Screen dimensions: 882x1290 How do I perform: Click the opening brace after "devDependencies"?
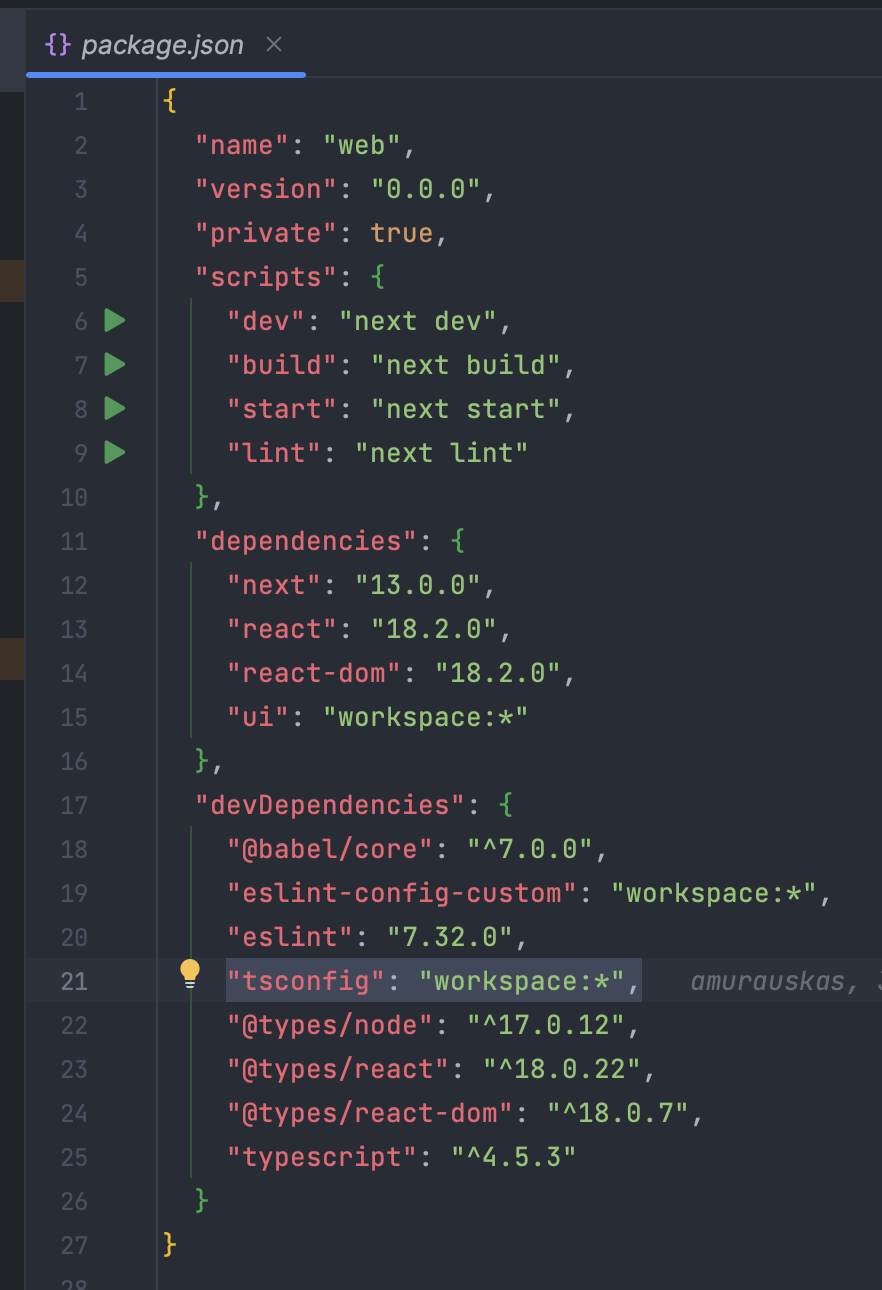(505, 805)
